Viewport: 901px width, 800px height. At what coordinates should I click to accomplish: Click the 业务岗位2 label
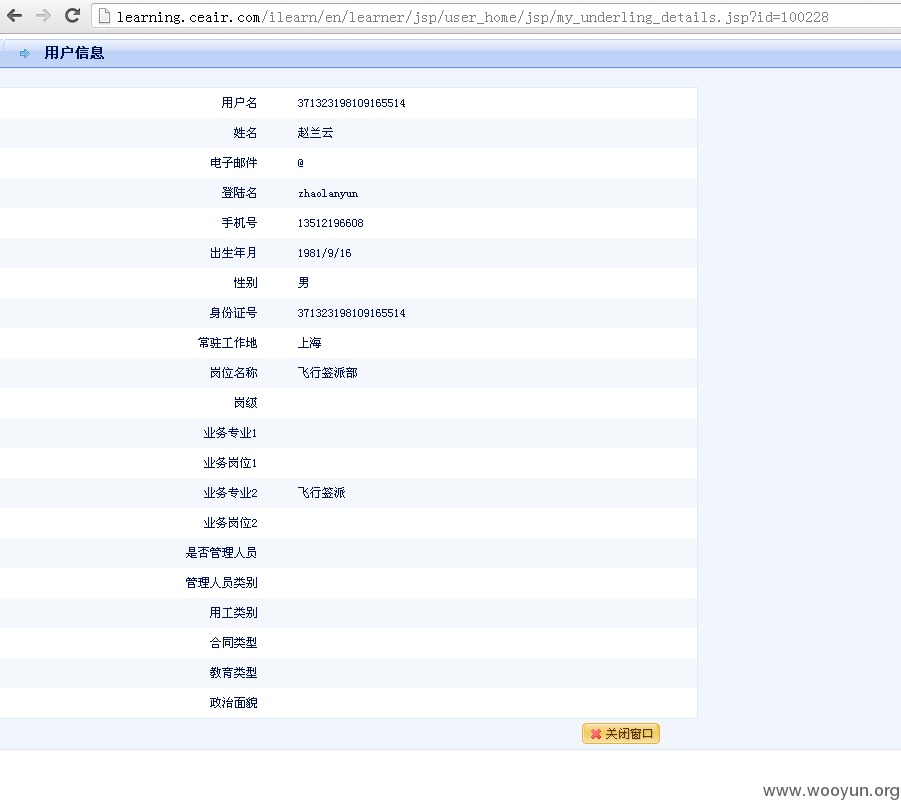click(x=230, y=522)
